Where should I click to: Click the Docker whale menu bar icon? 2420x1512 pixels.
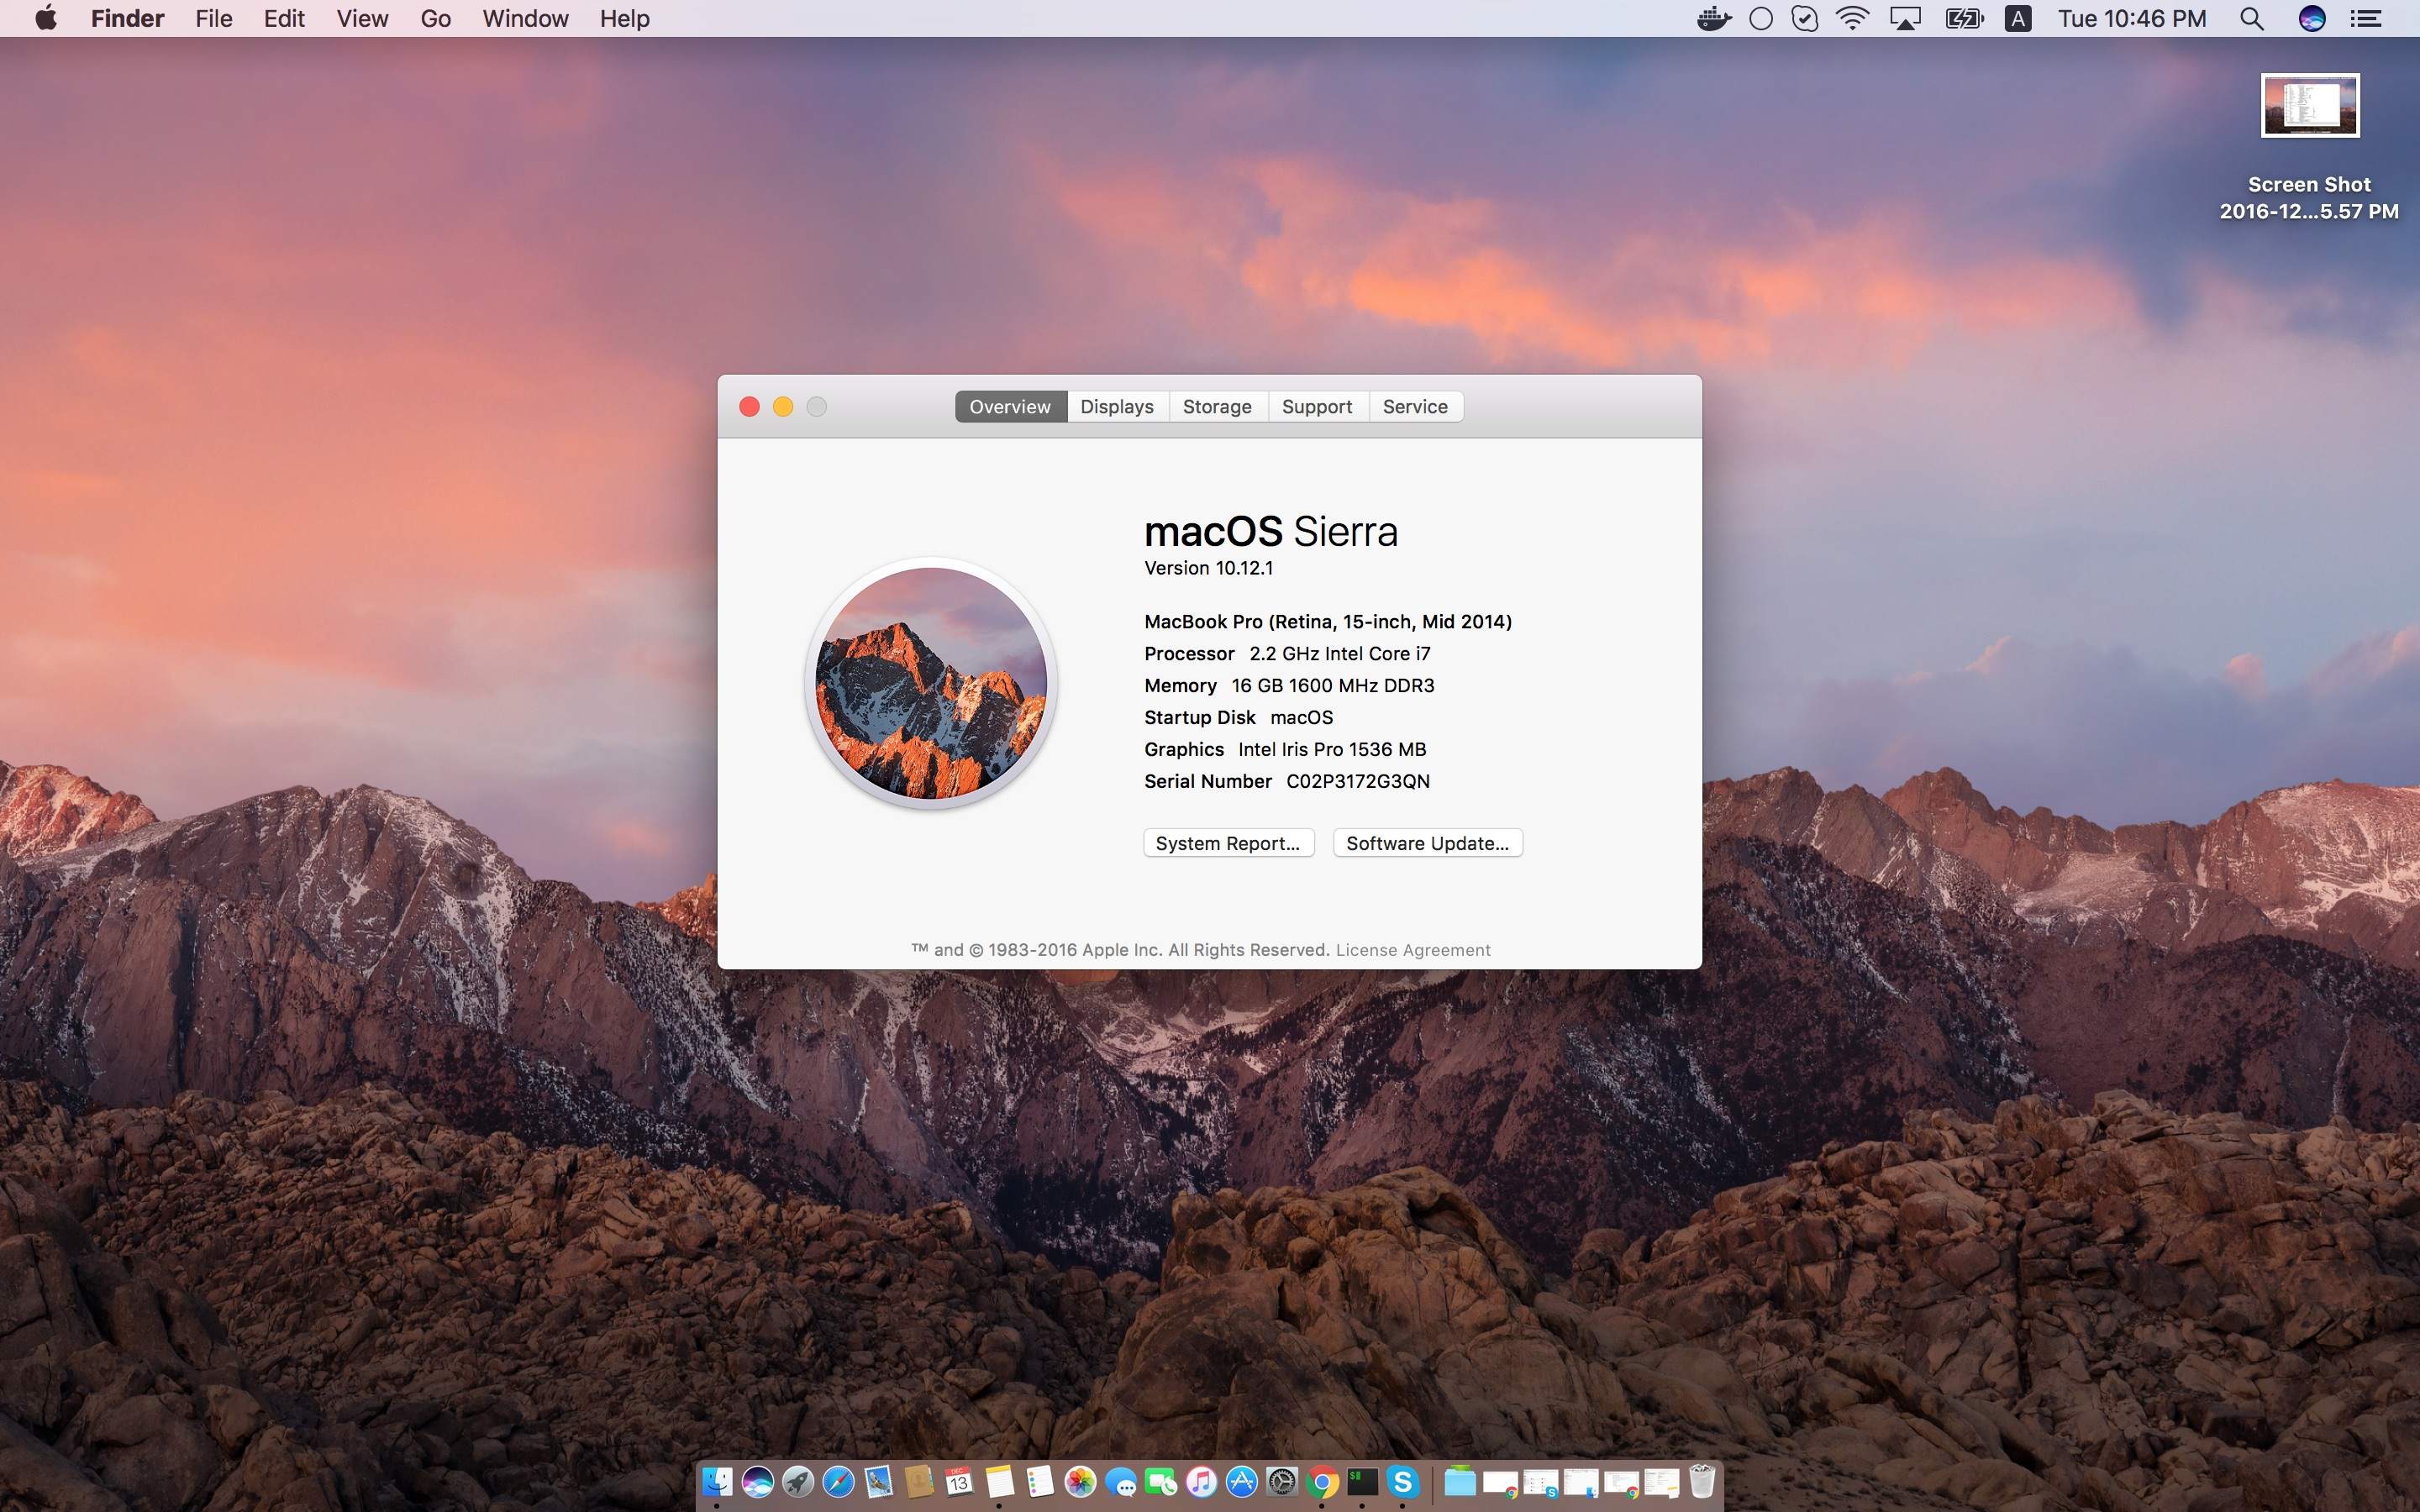coord(1713,18)
